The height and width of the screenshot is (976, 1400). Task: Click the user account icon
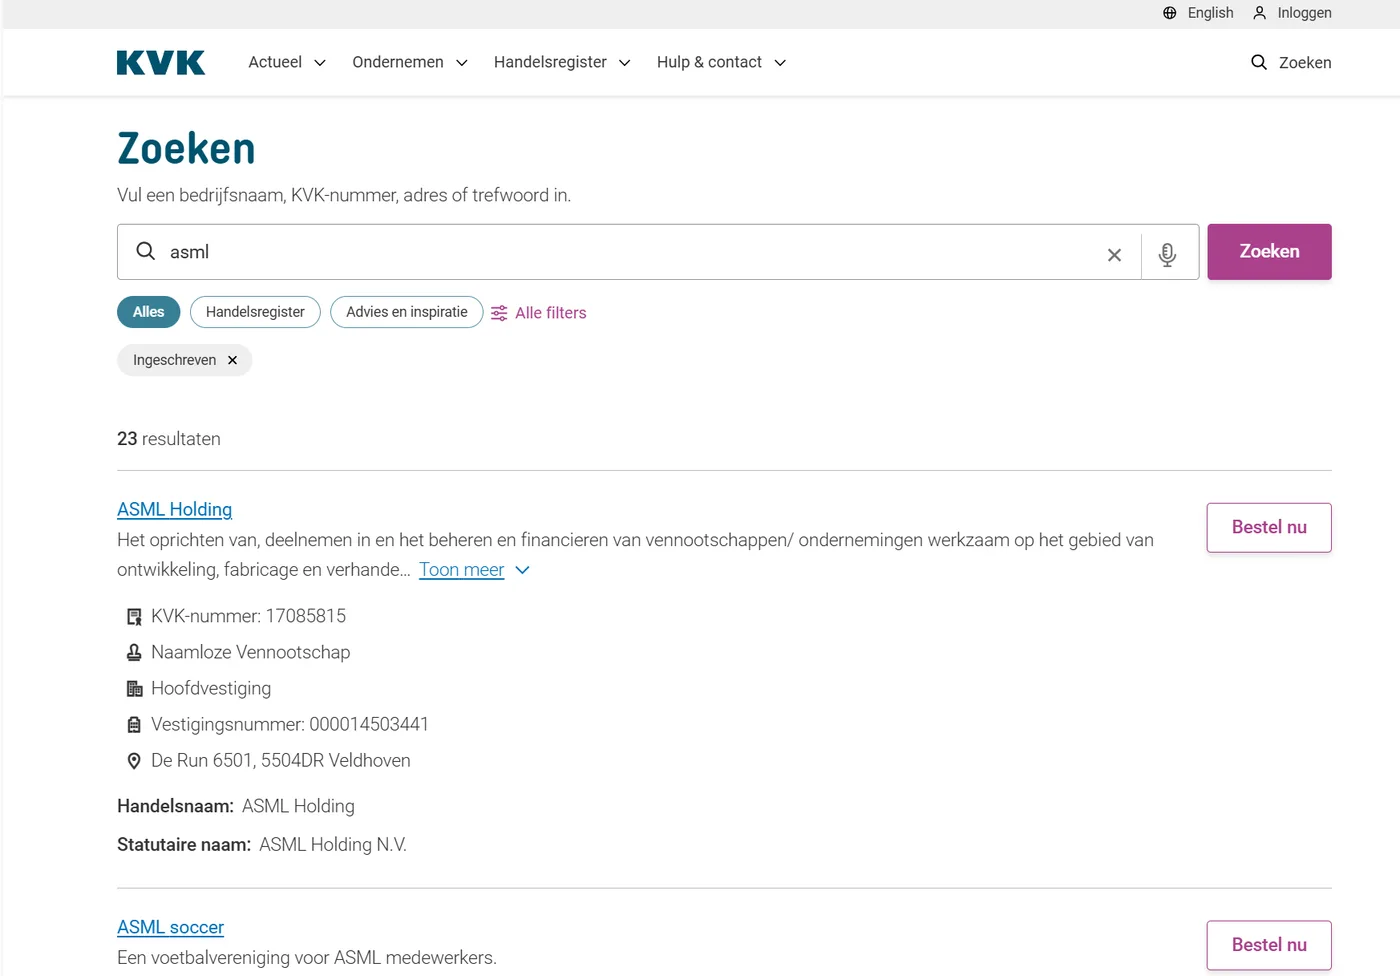click(x=1260, y=13)
